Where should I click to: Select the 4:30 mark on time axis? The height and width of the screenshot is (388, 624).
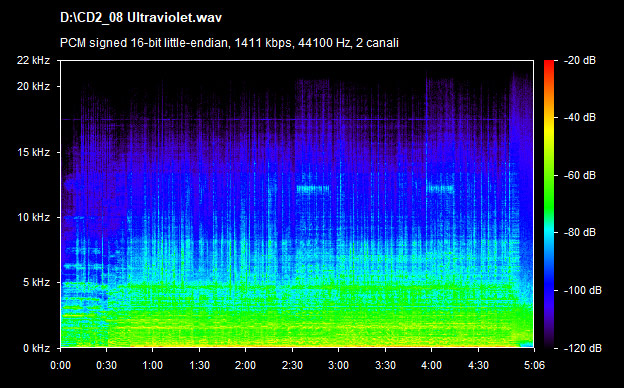(479, 365)
